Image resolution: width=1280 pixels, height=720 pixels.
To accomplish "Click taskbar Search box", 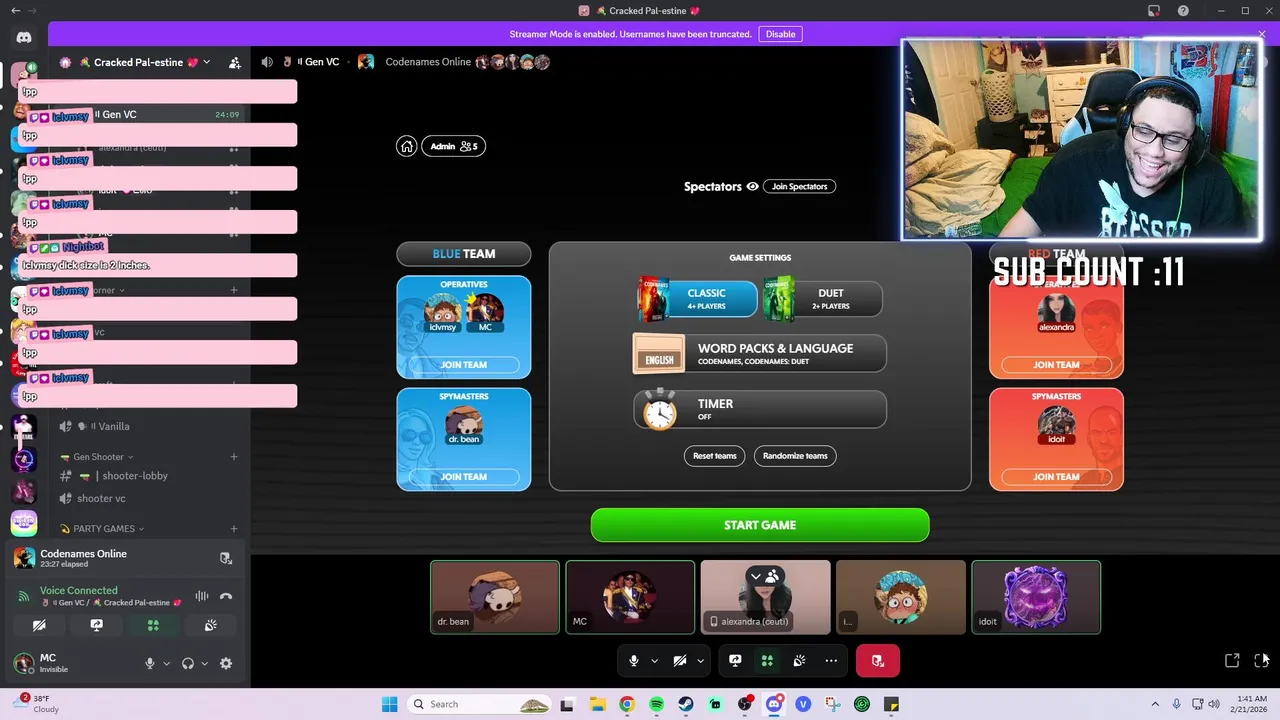I will tap(480, 704).
